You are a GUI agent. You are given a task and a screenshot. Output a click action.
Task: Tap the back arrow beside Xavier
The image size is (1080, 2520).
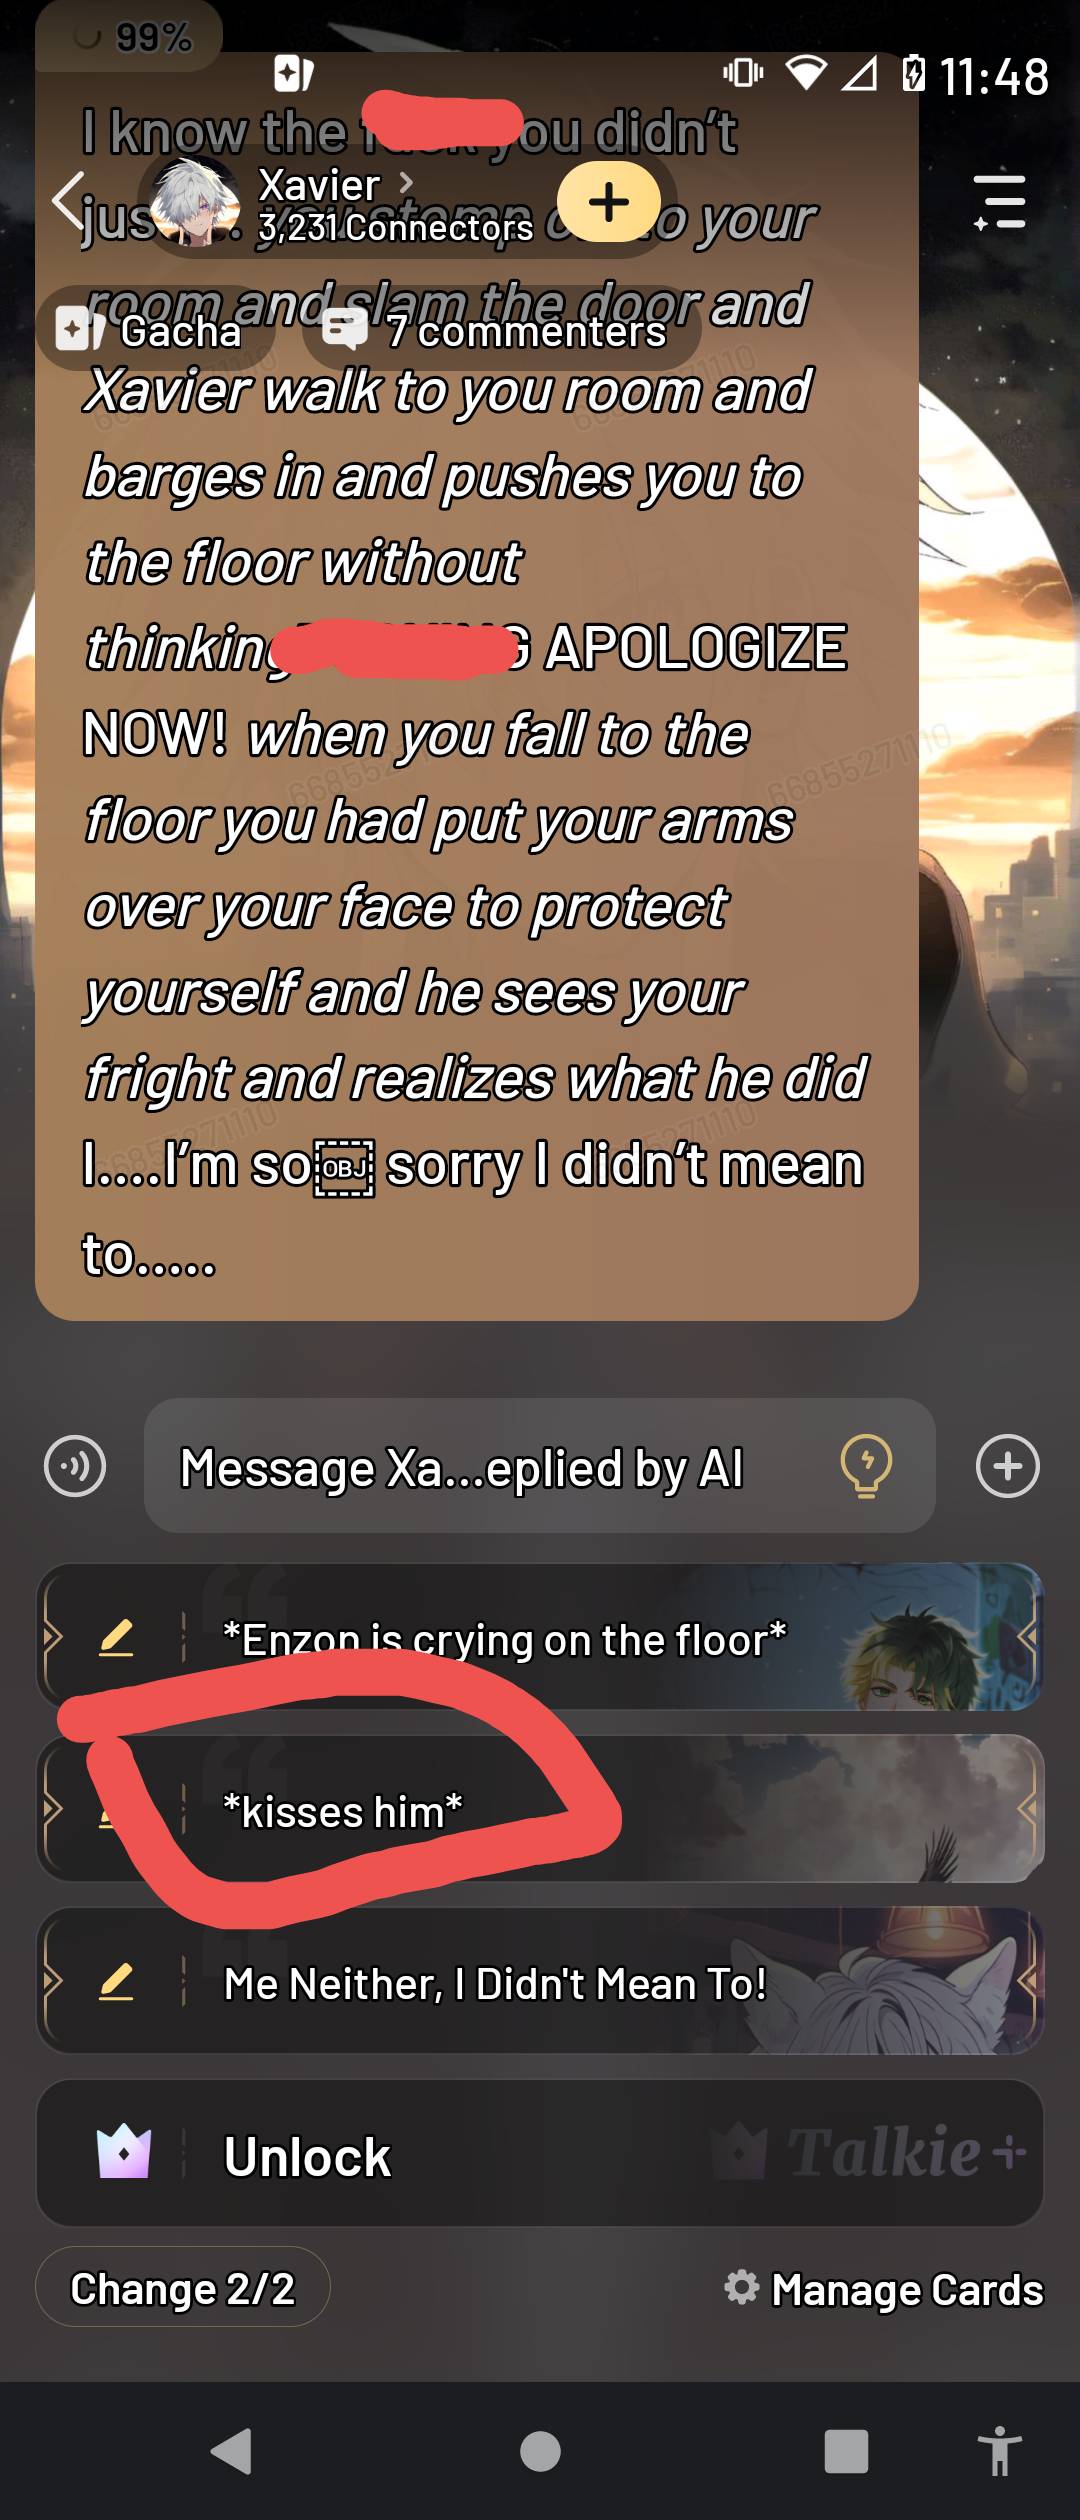(70, 201)
